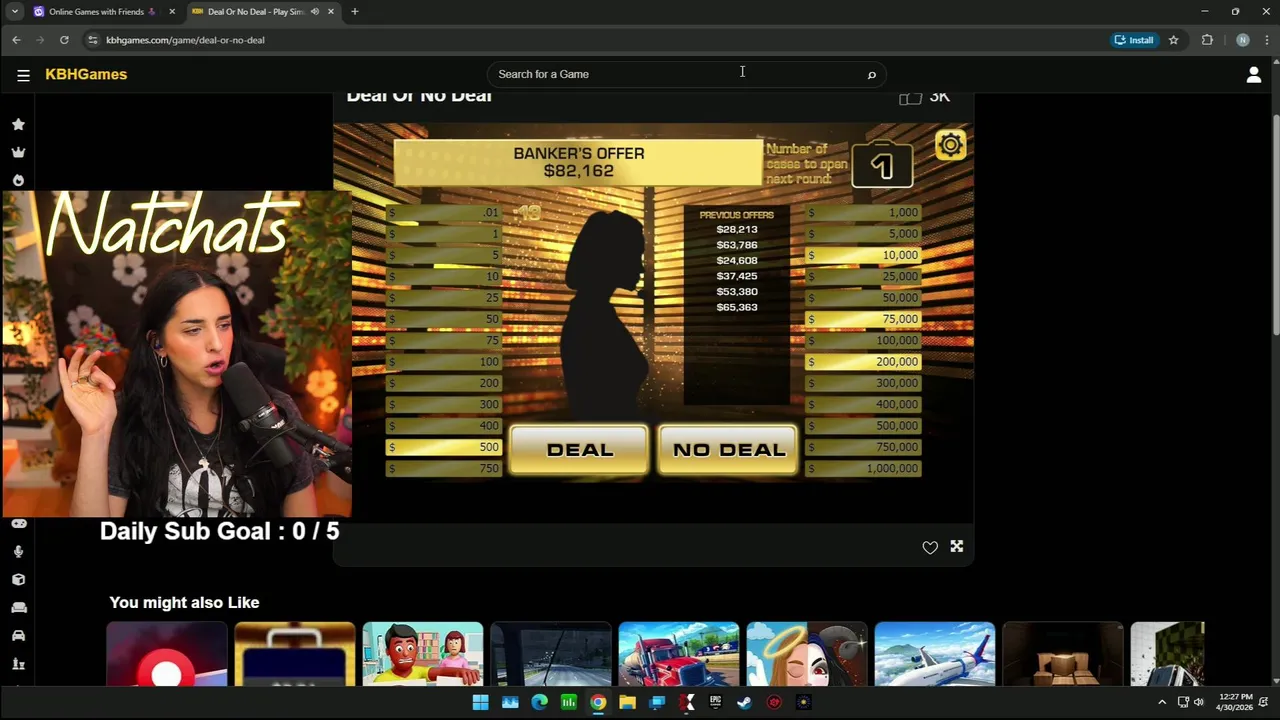
Task: Click the star favorites sidebar icon
Action: [18, 124]
